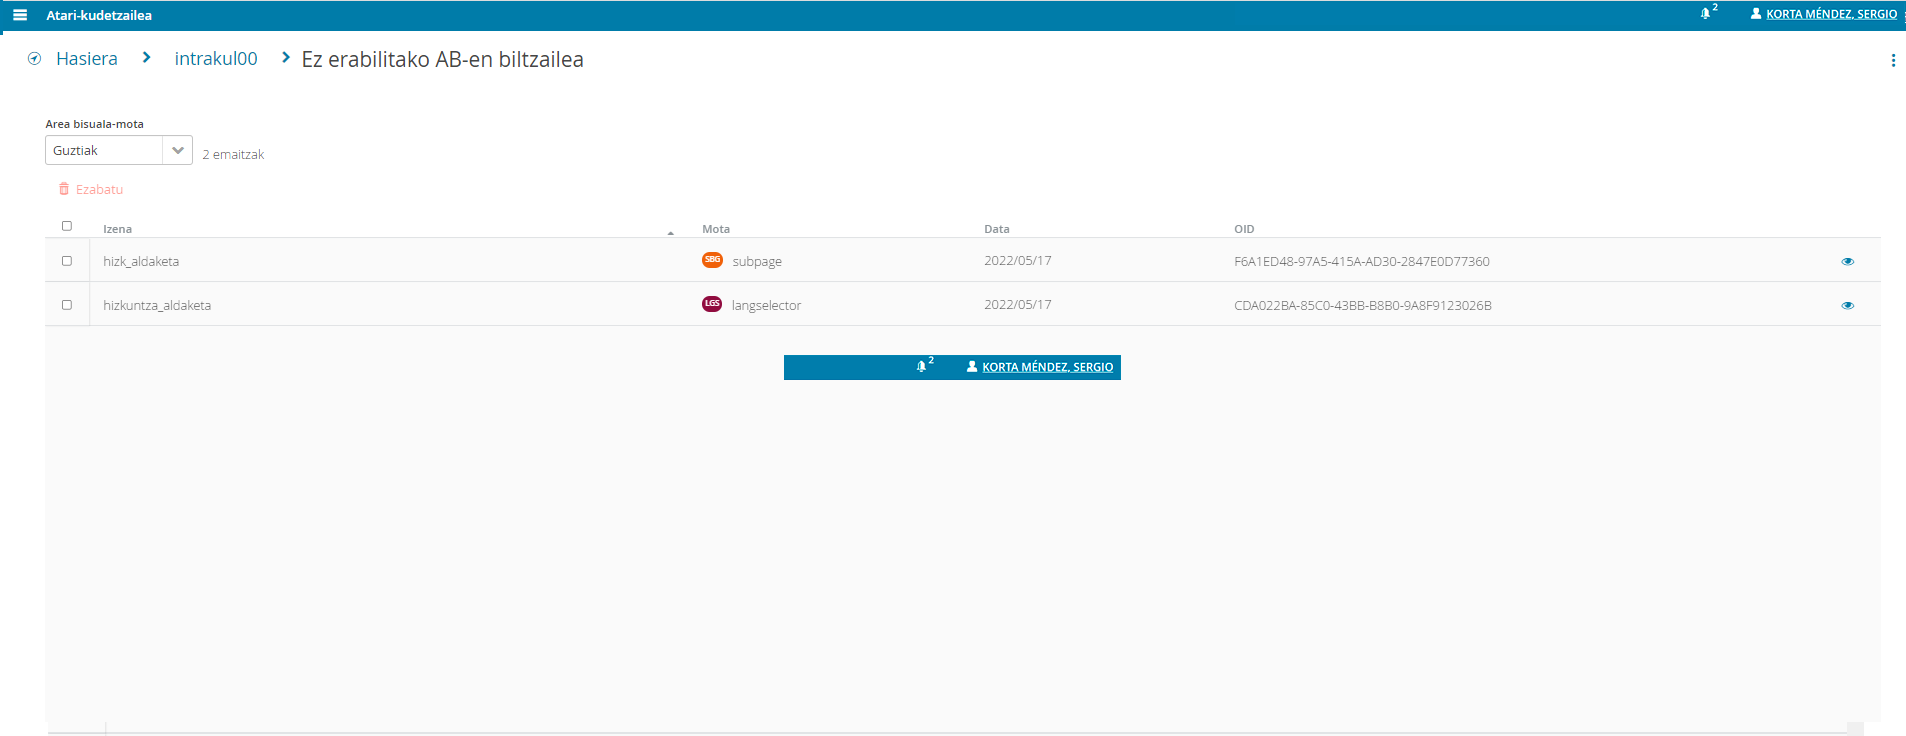Click the notification bell in top bar
This screenshot has width=1906, height=736.
click(x=1705, y=14)
